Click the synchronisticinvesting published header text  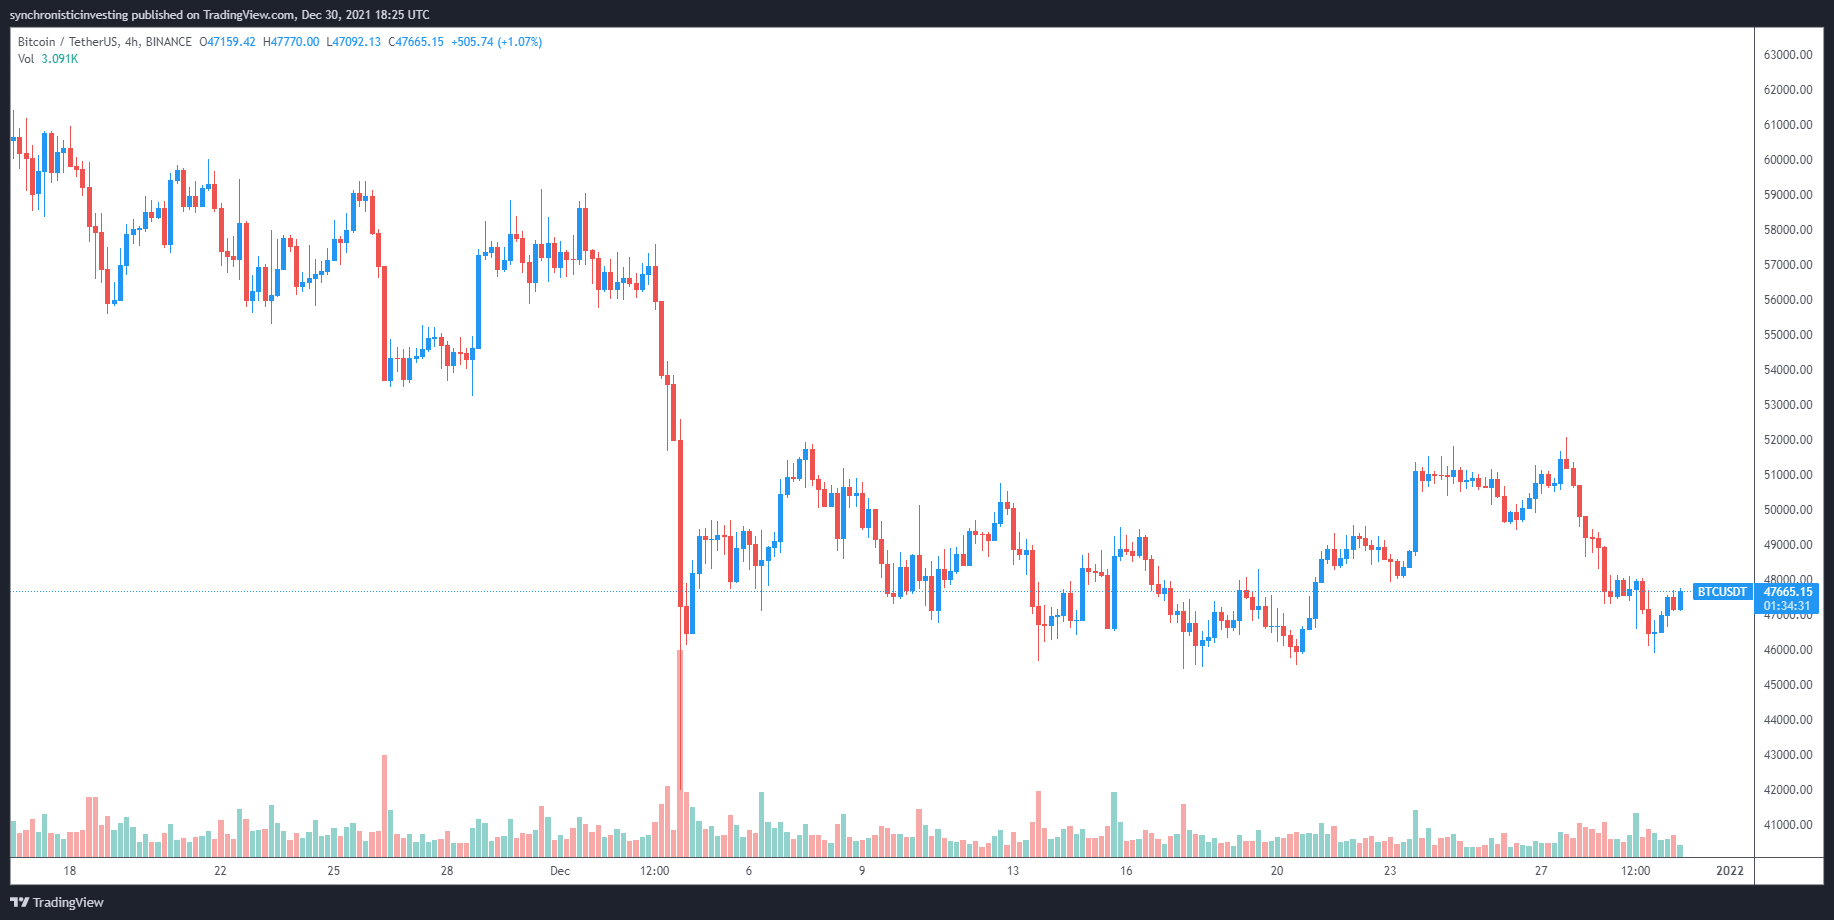pyautogui.click(x=219, y=14)
